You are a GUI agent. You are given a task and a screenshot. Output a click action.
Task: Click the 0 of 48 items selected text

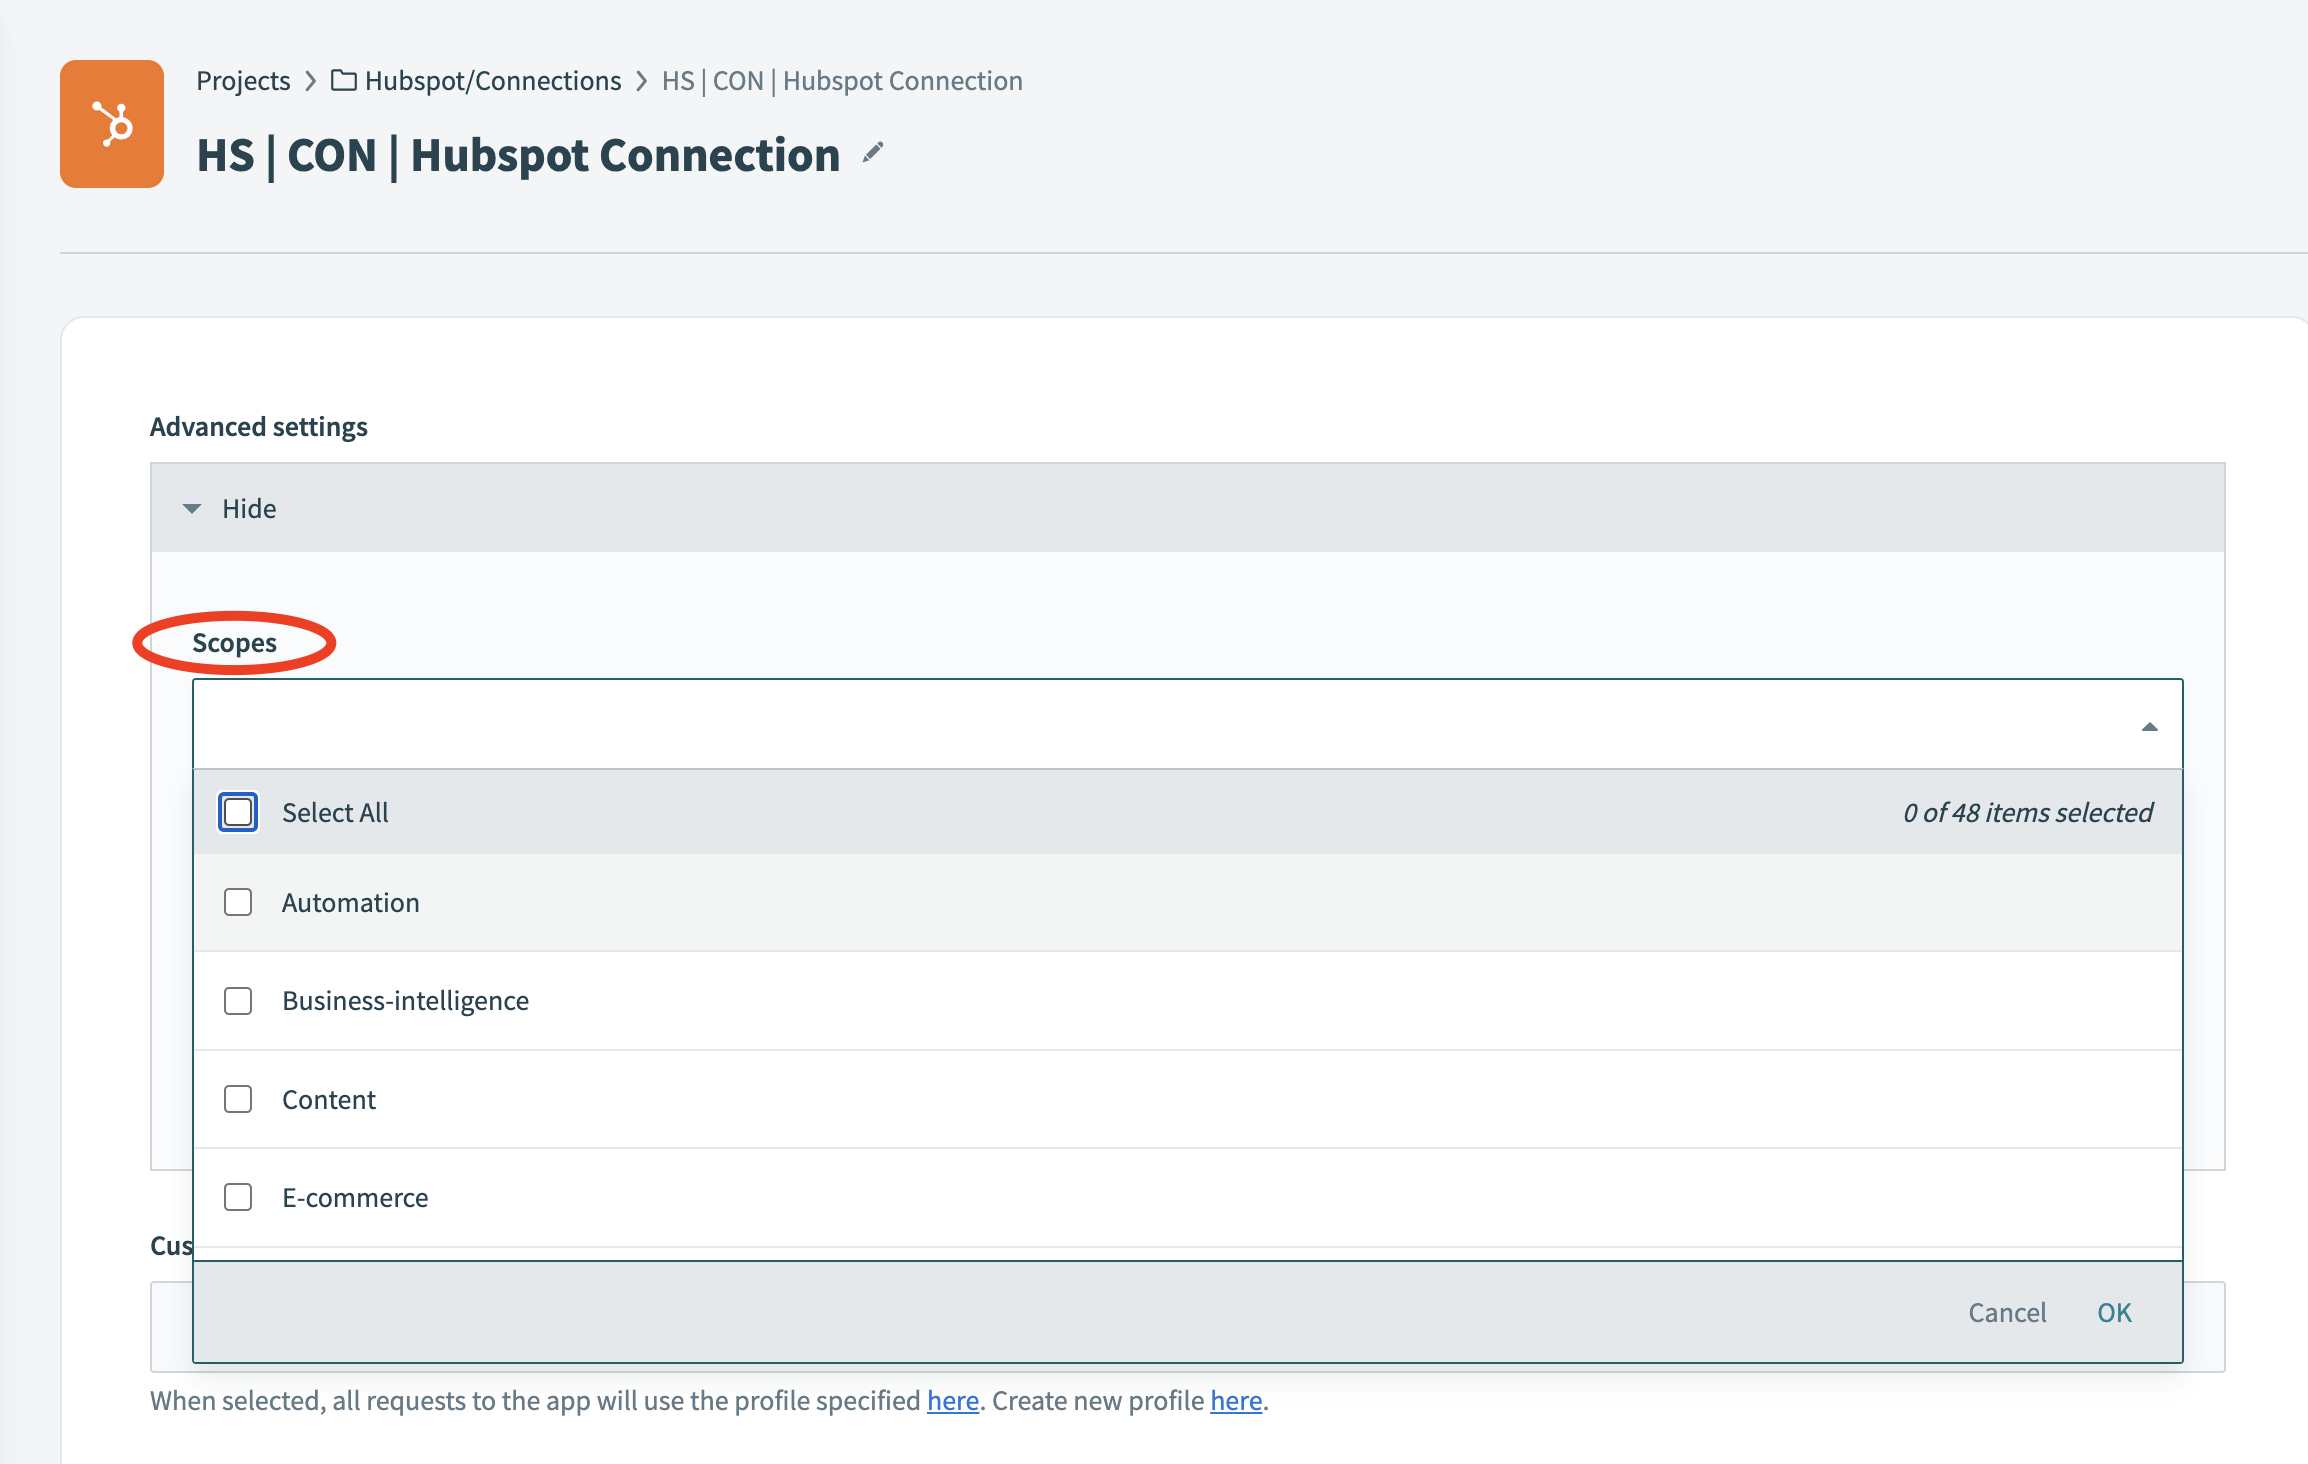pyautogui.click(x=2028, y=812)
